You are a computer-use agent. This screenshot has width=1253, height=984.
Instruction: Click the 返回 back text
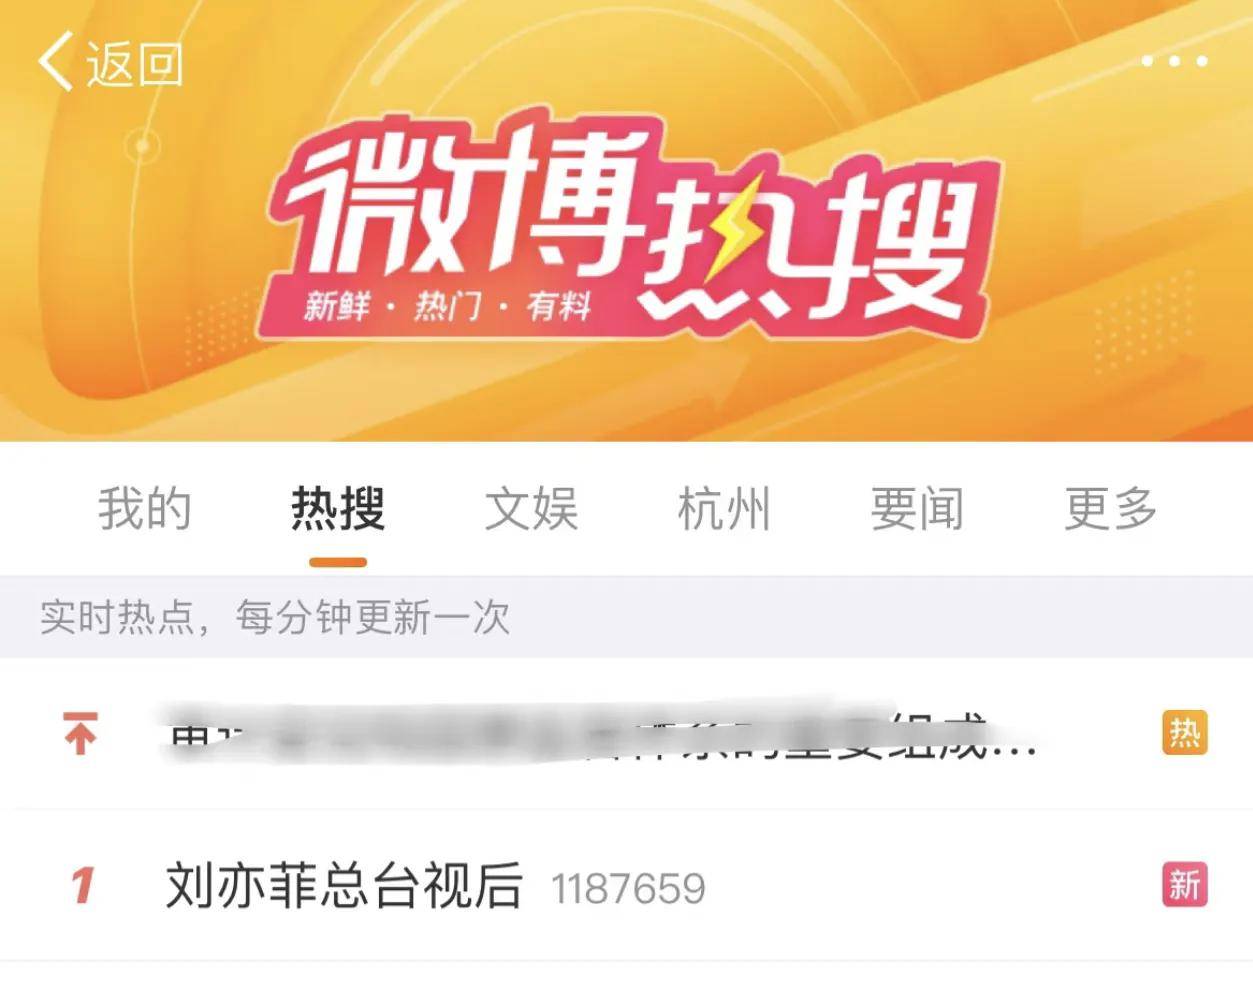(134, 63)
